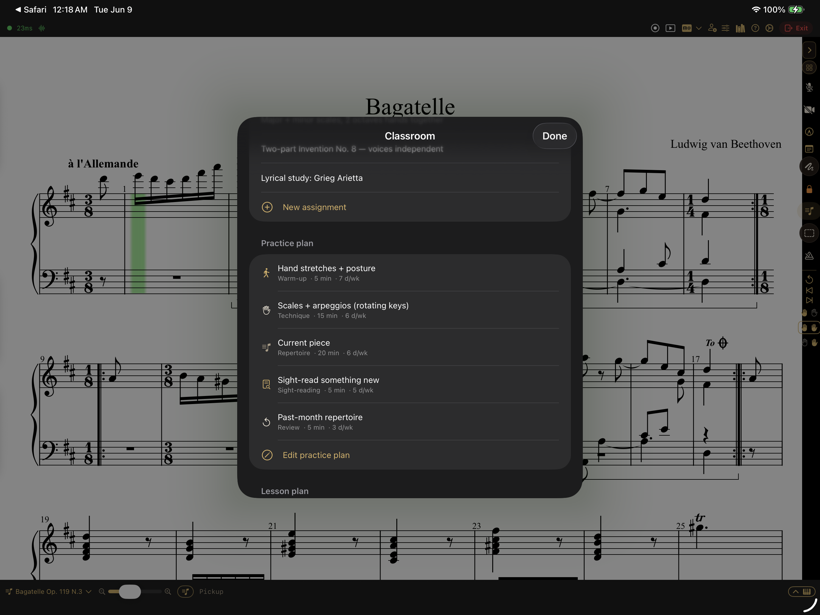Open the Classroom student profile icon

[712, 28]
